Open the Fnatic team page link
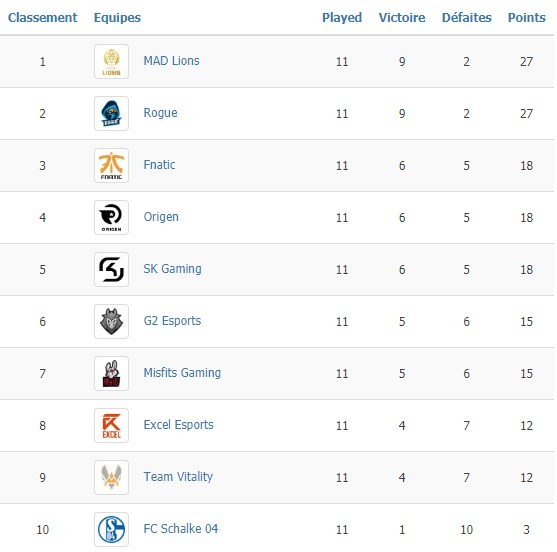 (x=159, y=165)
